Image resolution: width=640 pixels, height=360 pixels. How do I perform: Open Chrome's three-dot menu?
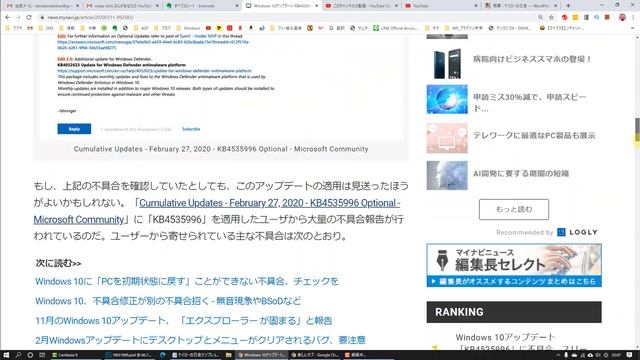pos(633,18)
